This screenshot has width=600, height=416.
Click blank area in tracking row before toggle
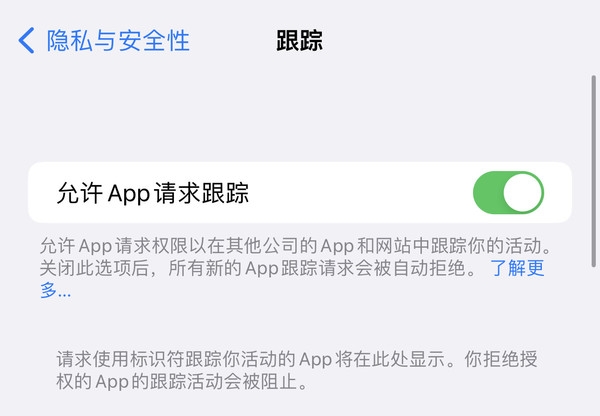coord(360,192)
